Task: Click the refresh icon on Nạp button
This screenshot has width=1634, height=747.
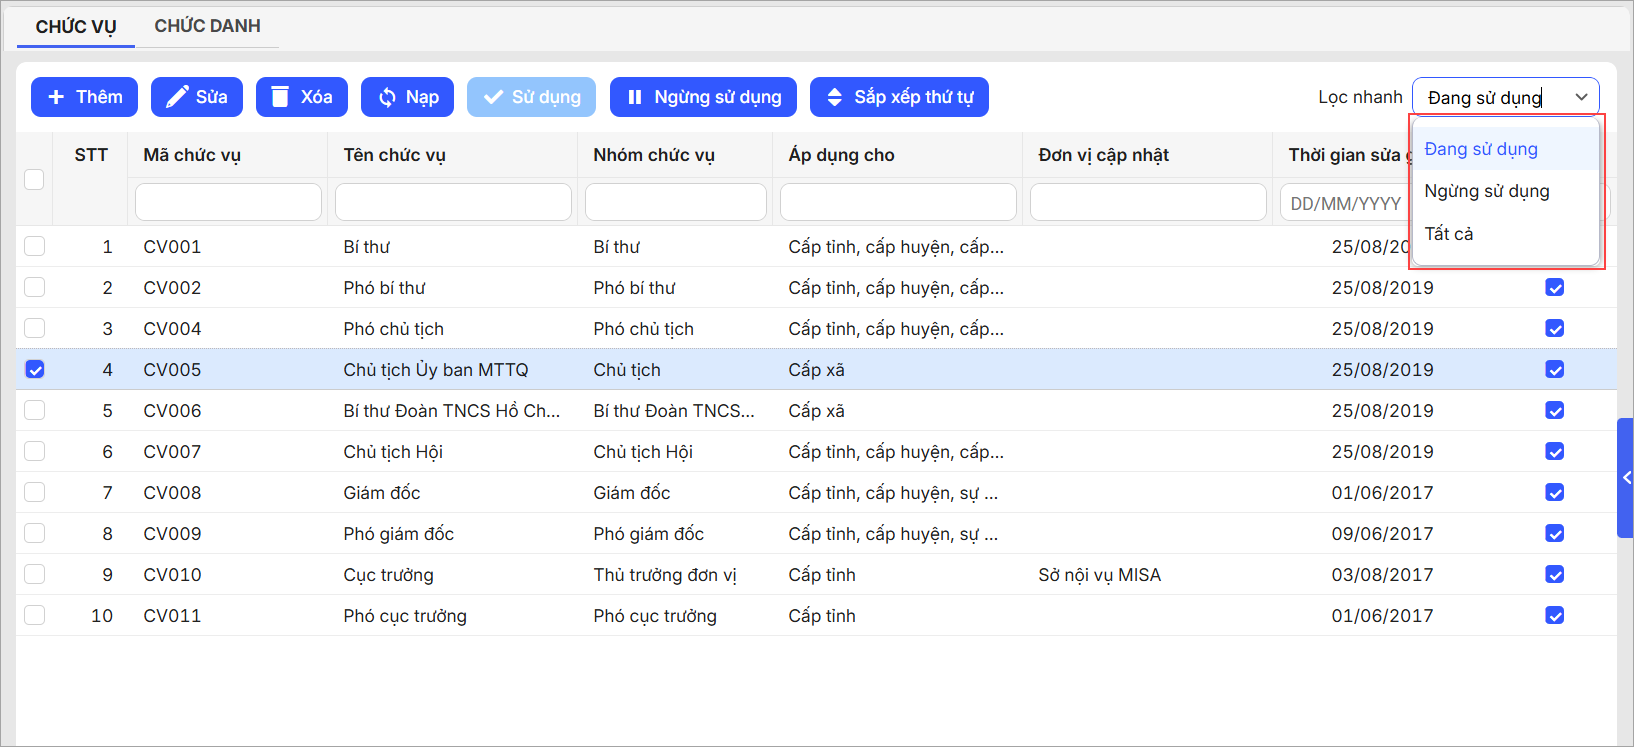Action: pyautogui.click(x=387, y=97)
